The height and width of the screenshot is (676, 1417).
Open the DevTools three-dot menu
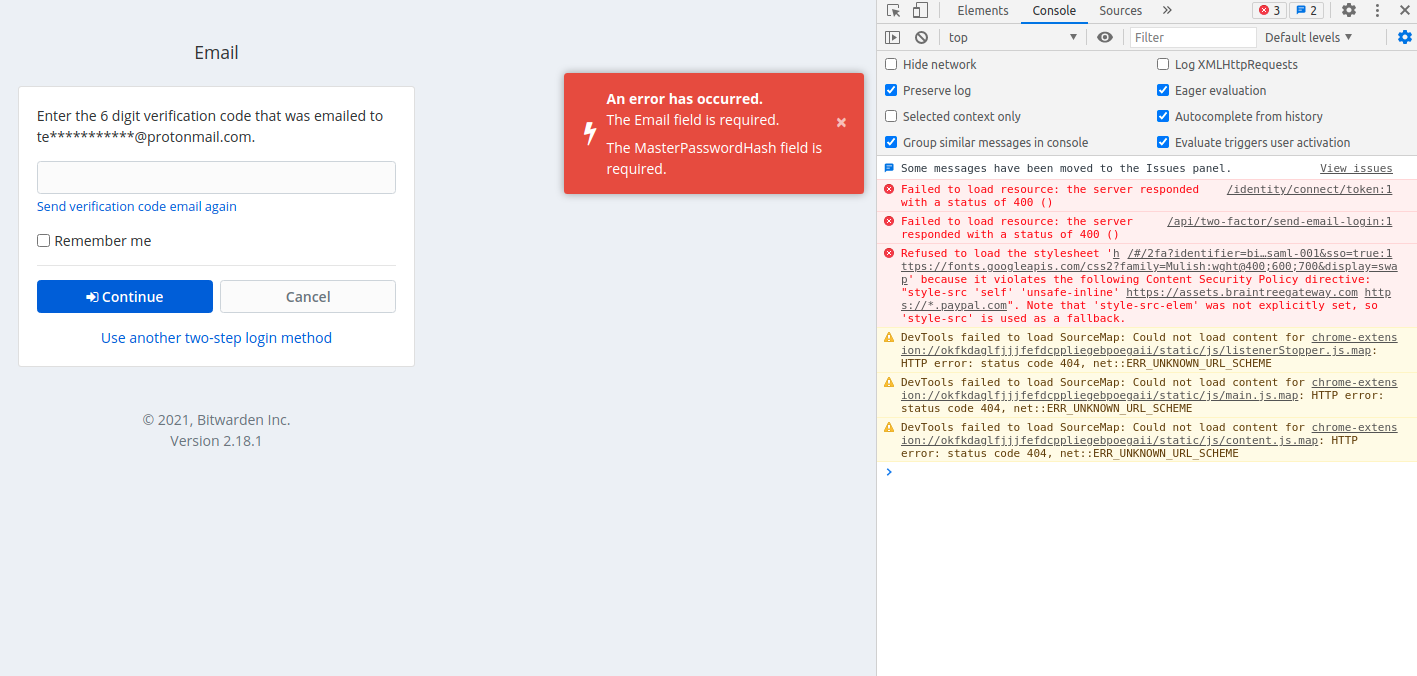(1377, 11)
